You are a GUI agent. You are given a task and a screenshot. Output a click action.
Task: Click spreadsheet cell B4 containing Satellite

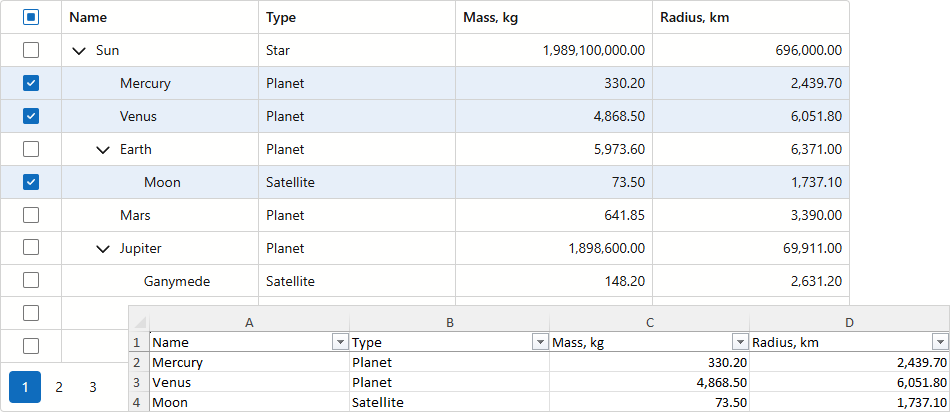tap(450, 402)
